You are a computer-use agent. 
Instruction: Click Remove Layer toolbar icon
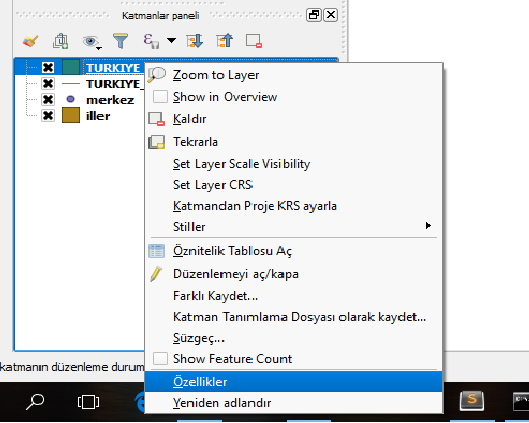coord(254,41)
